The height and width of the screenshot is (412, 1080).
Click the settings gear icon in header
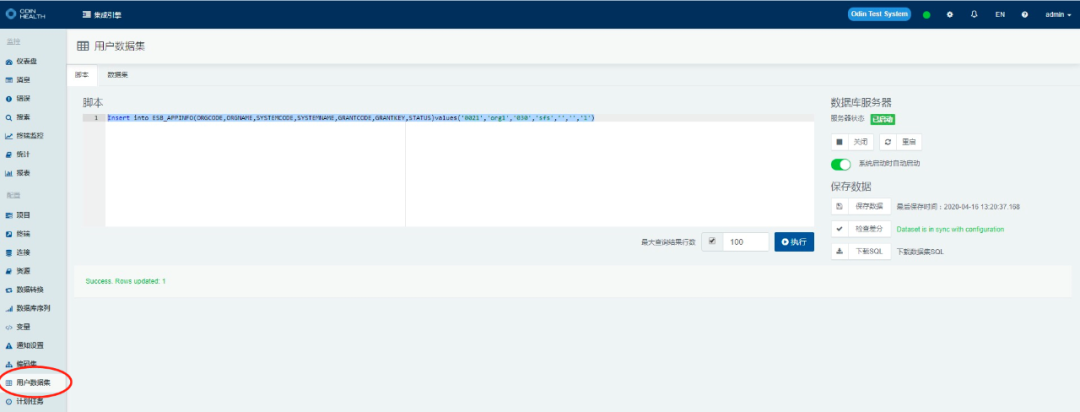950,15
